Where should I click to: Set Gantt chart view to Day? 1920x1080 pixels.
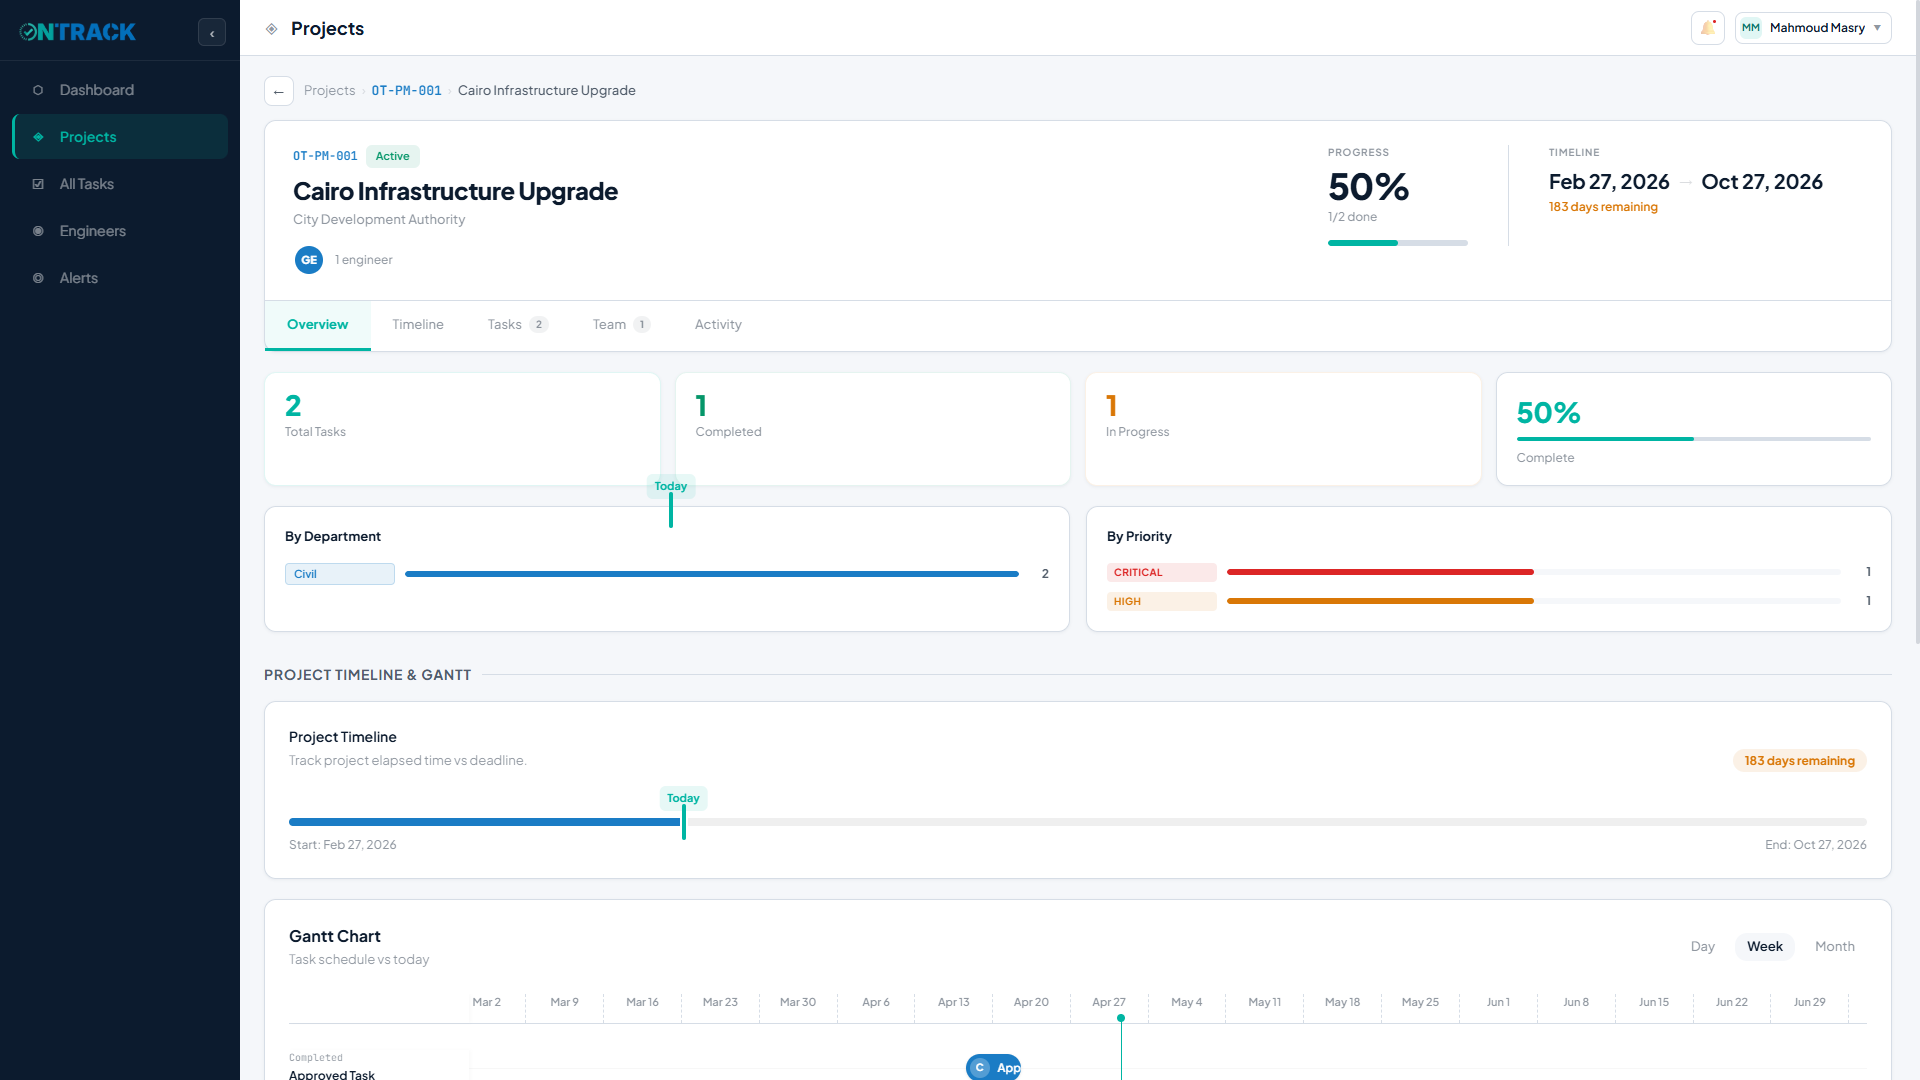pyautogui.click(x=1702, y=947)
